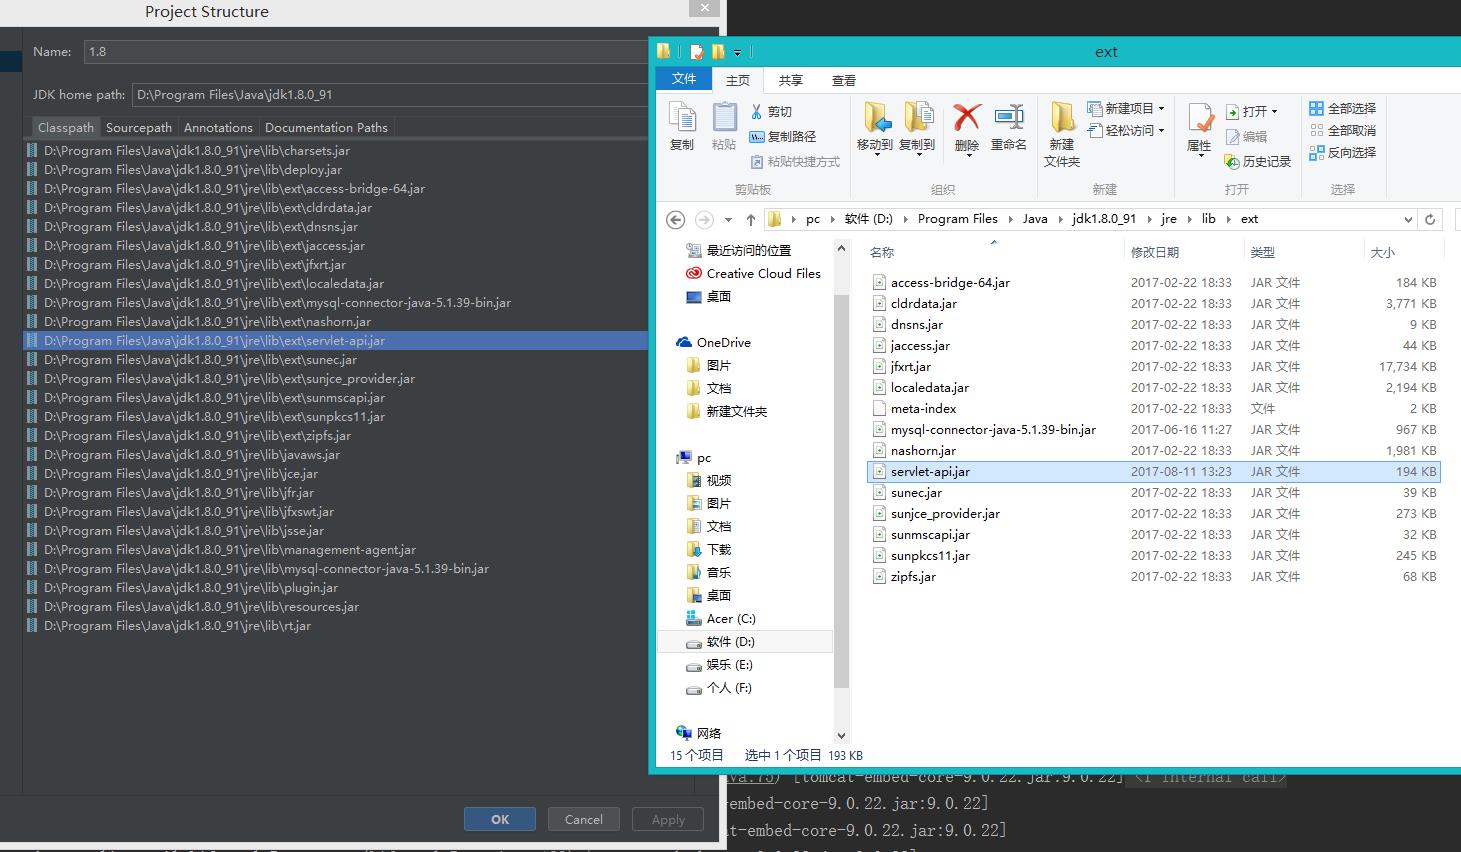Viewport: 1461px width, 852px height.
Task: Click Invert selection (反向选择) in ribbon
Action: (x=1343, y=152)
